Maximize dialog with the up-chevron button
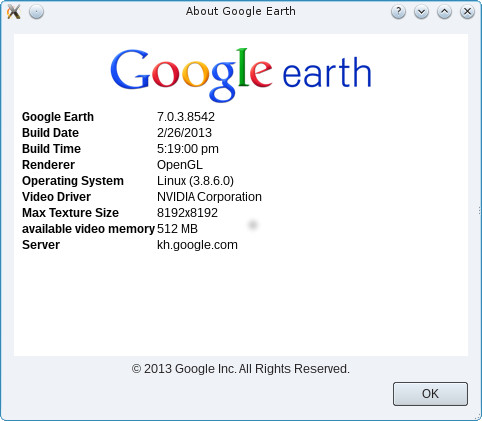Image resolution: width=482 pixels, height=421 pixels. (444, 12)
